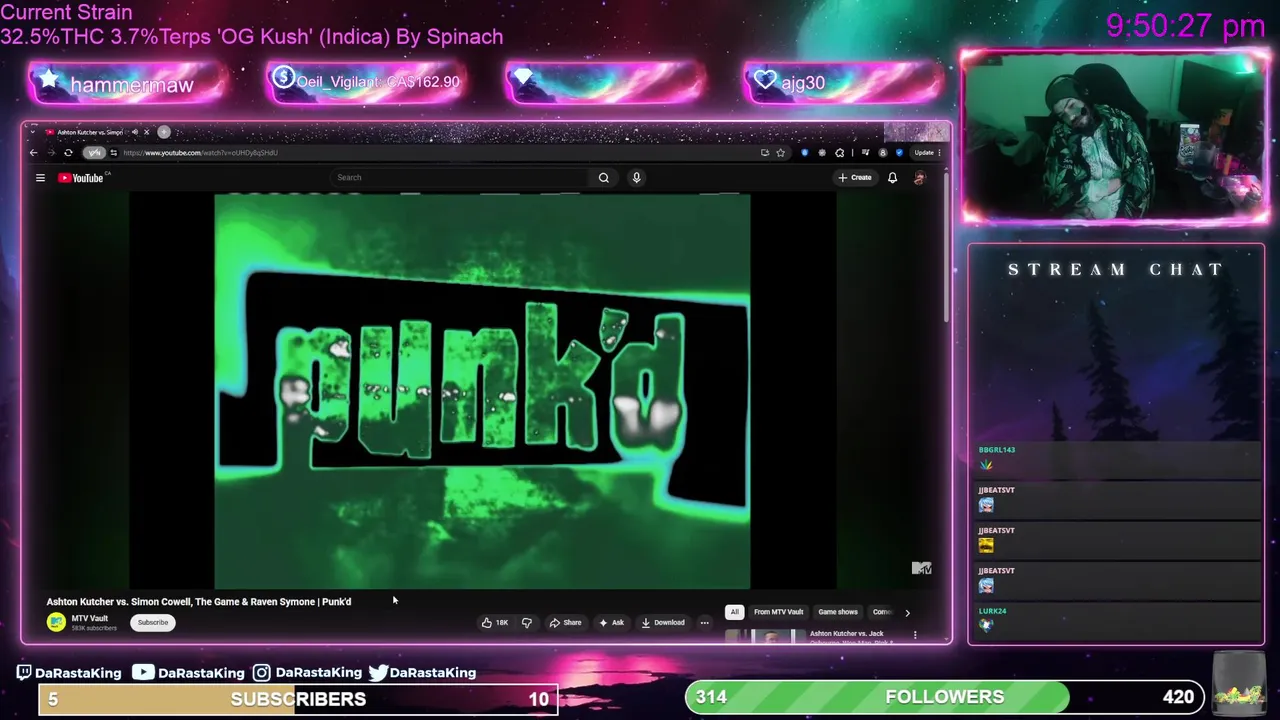Click the webcam feed overlay
The height and width of the screenshot is (720, 1280).
pyautogui.click(x=1114, y=137)
